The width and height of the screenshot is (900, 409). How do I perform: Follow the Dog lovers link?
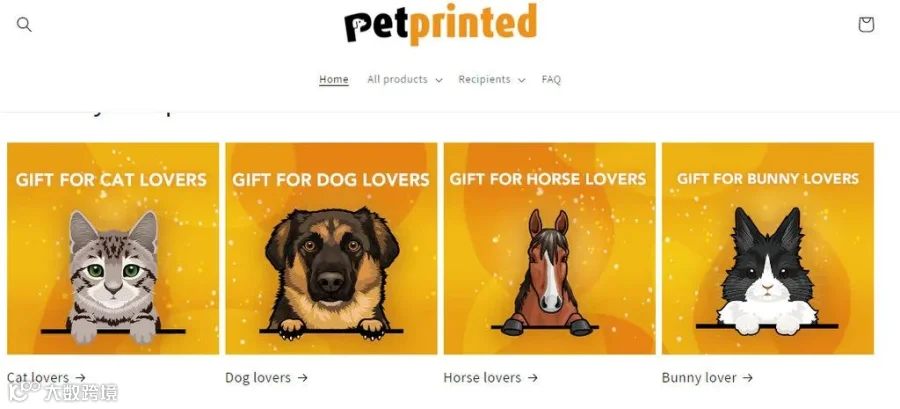click(258, 377)
